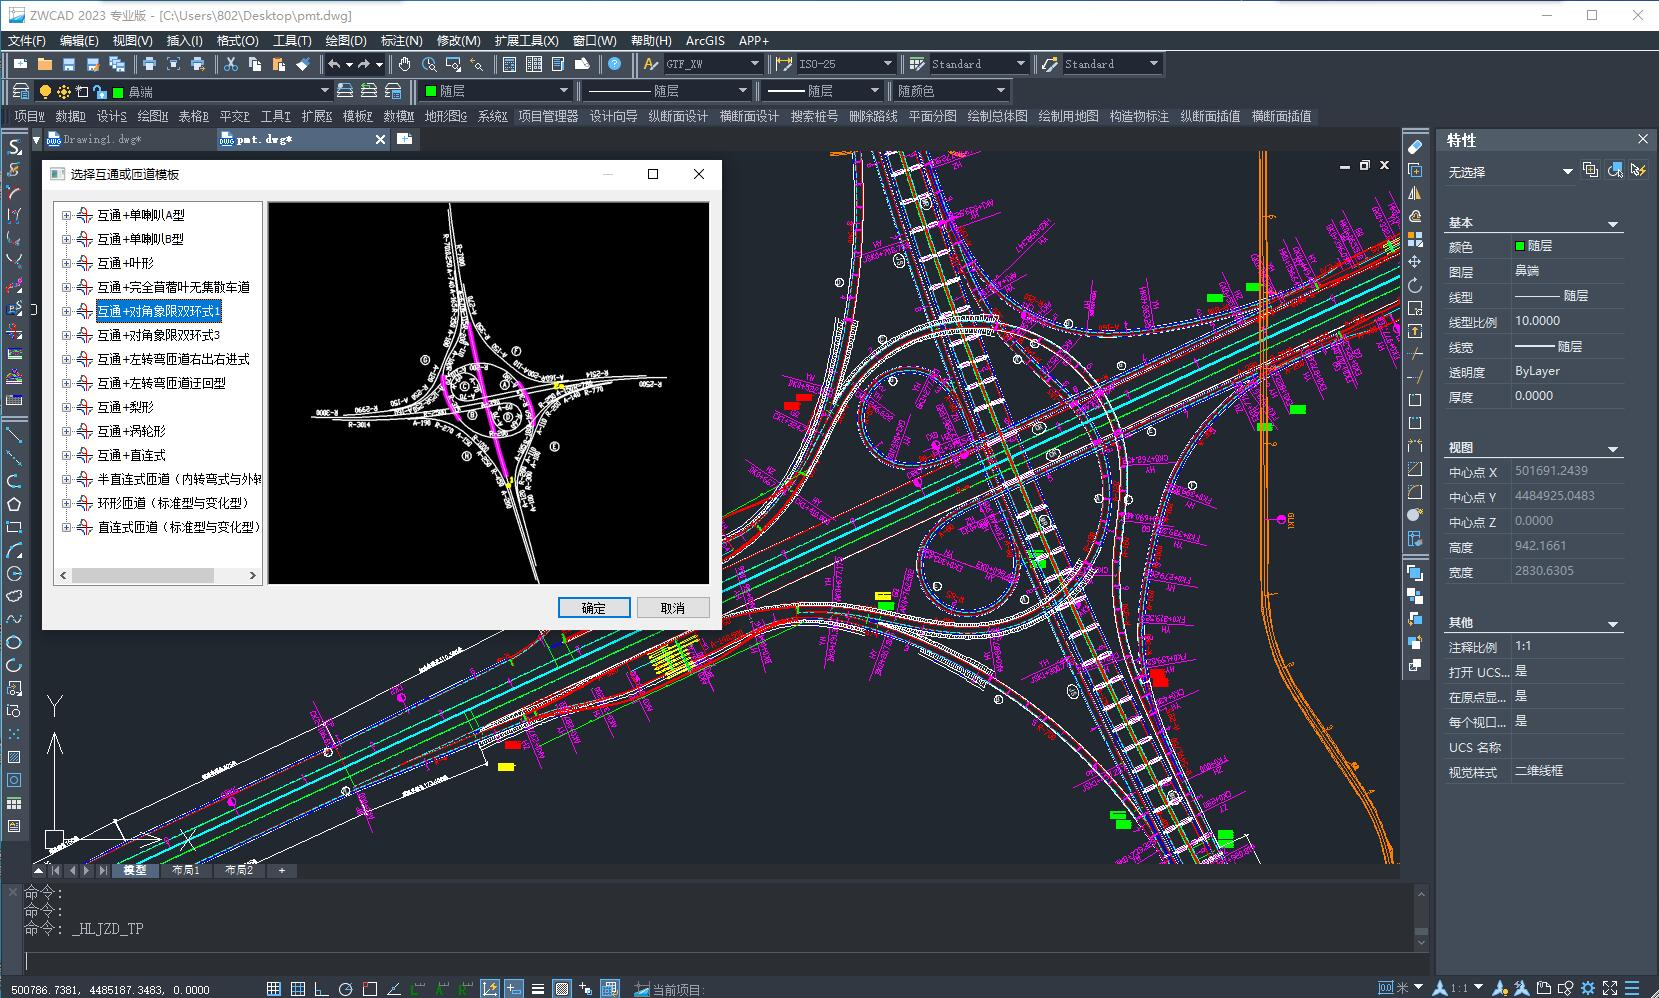This screenshot has height=998, width=1659.
Task: Click the Quick Select icon in properties panel
Action: click(x=1637, y=171)
